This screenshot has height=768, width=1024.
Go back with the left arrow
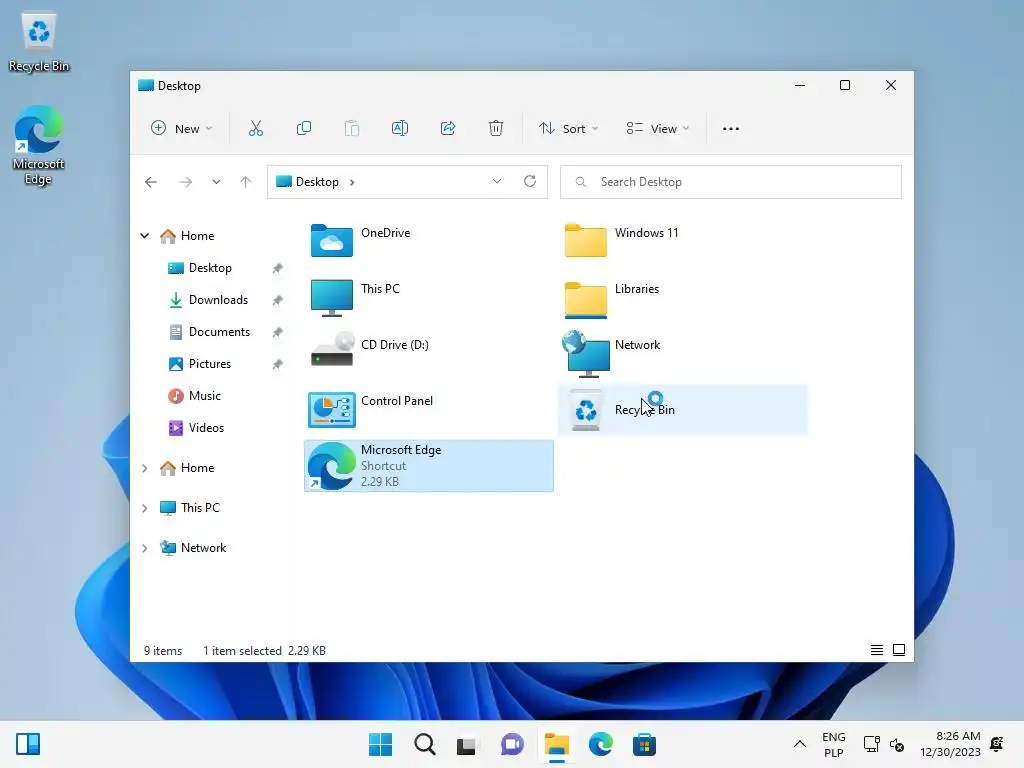(x=151, y=182)
